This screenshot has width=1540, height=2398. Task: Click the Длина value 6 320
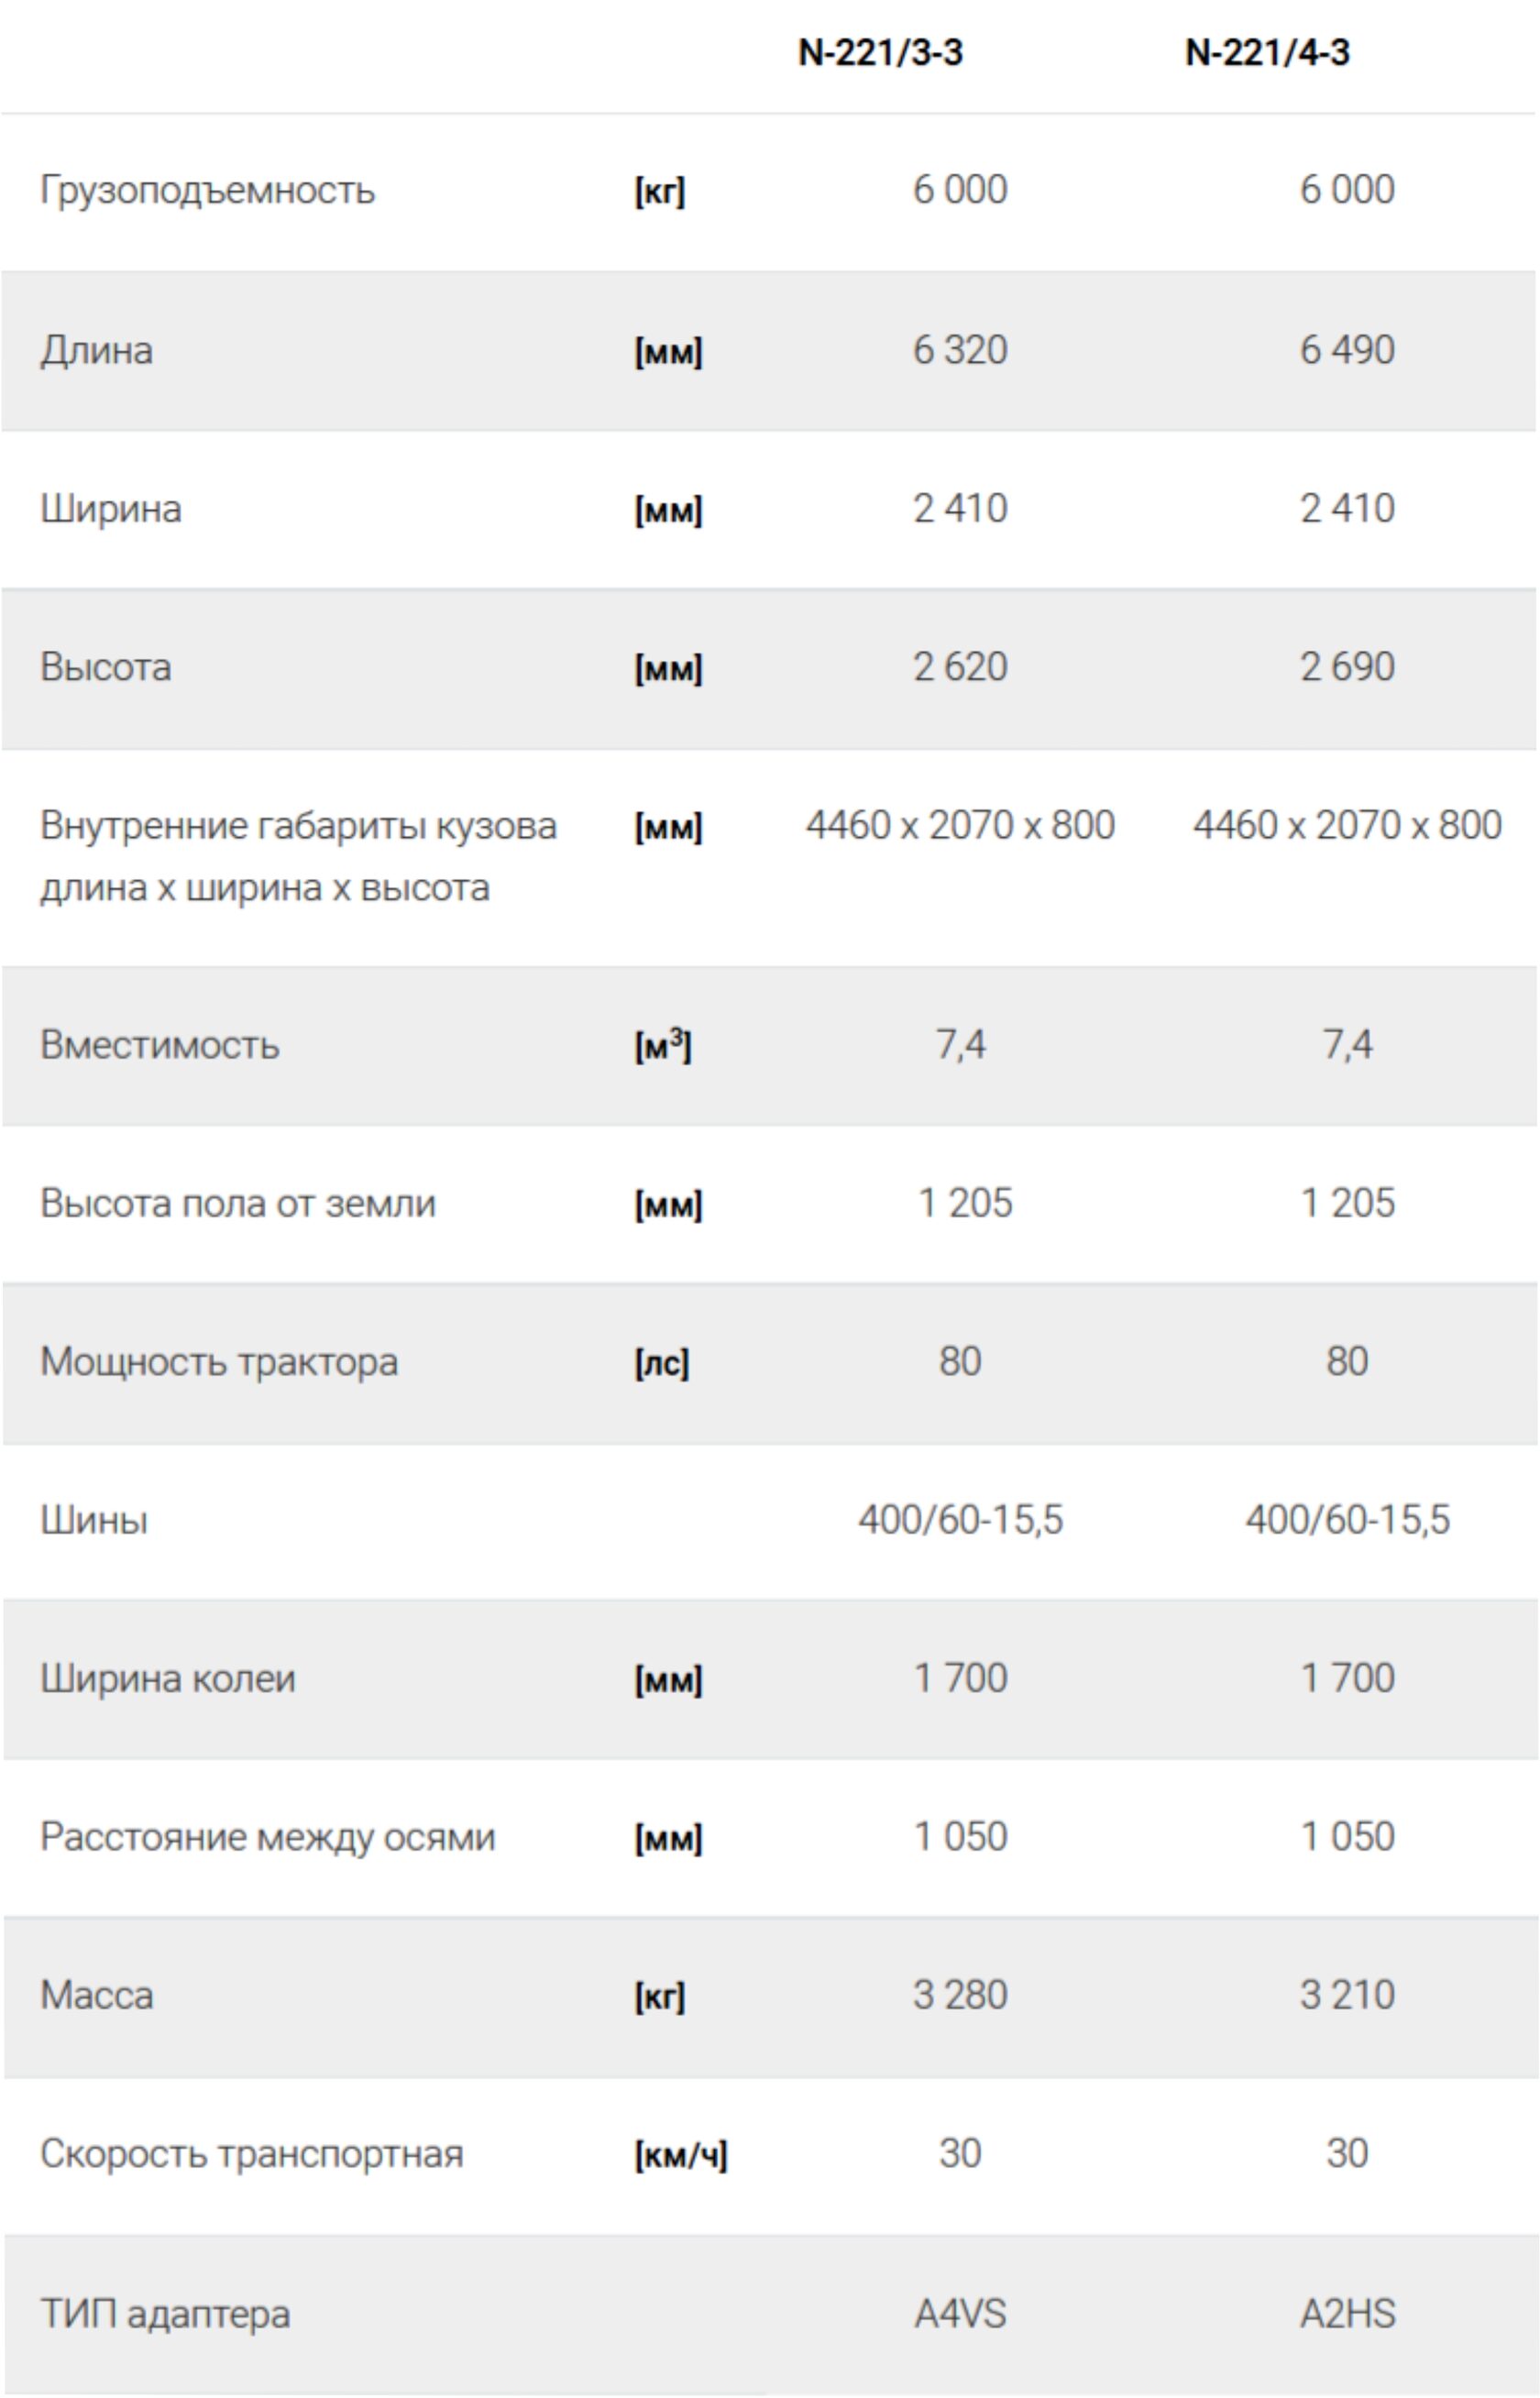(x=960, y=350)
